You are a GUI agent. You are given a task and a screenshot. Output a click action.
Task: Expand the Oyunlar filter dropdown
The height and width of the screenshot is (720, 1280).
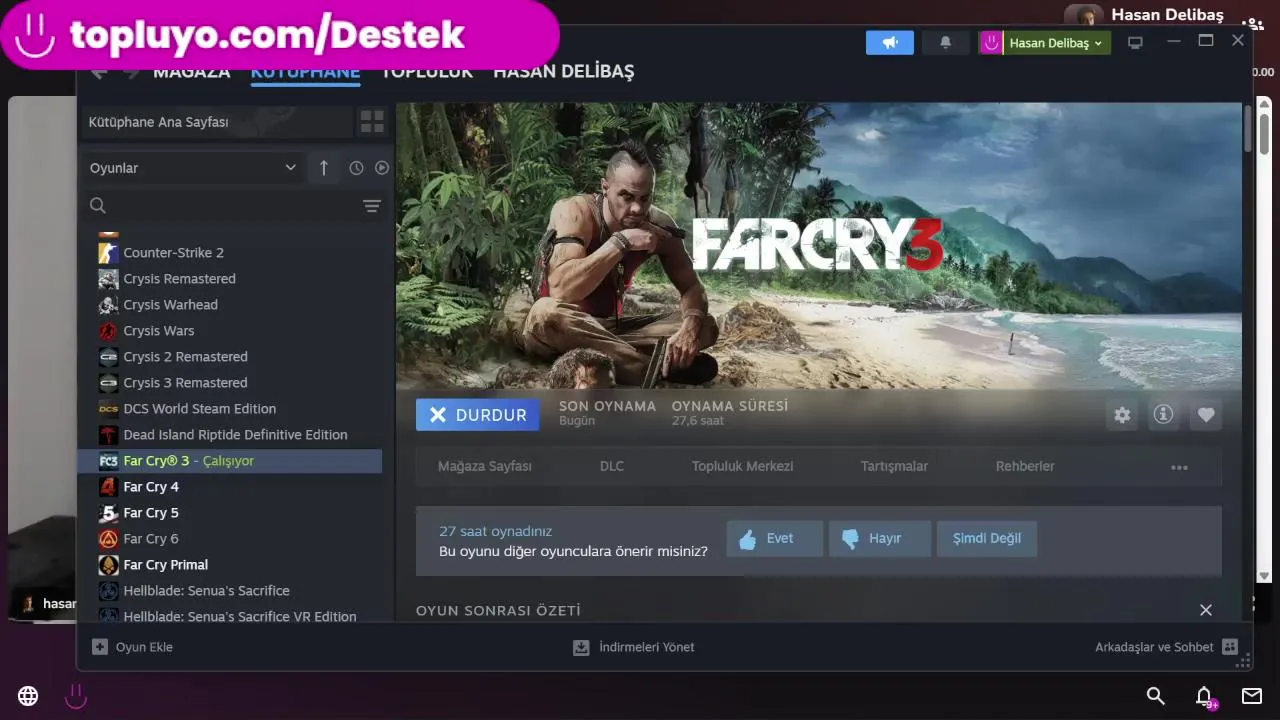click(193, 168)
